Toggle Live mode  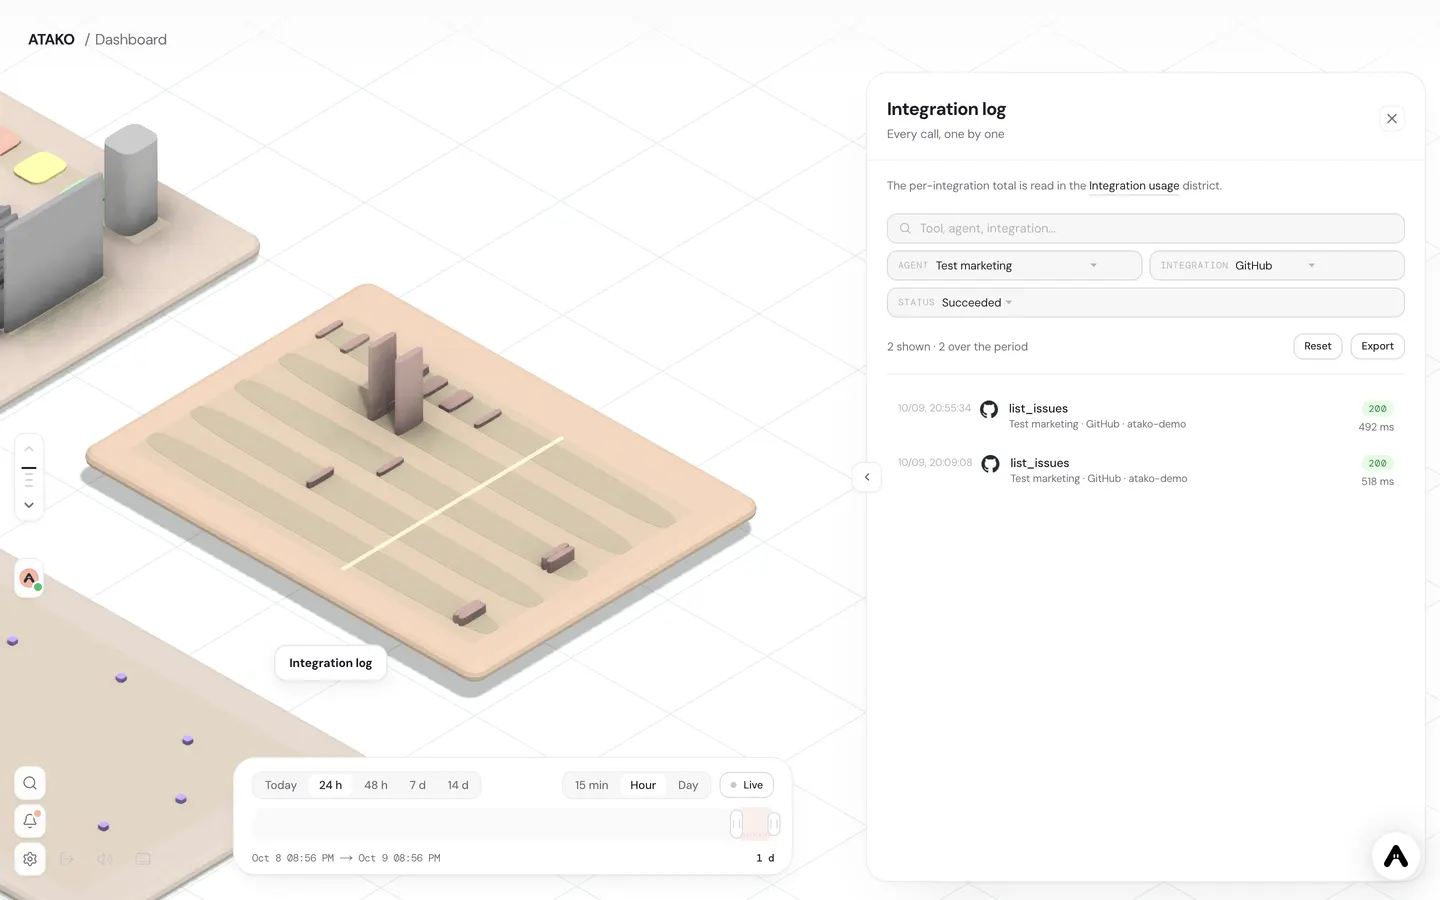(x=746, y=785)
